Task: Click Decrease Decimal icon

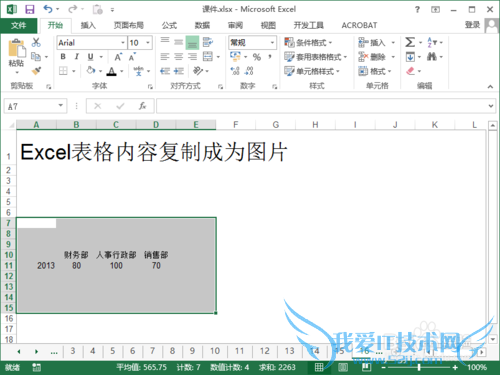Action: 249,71
